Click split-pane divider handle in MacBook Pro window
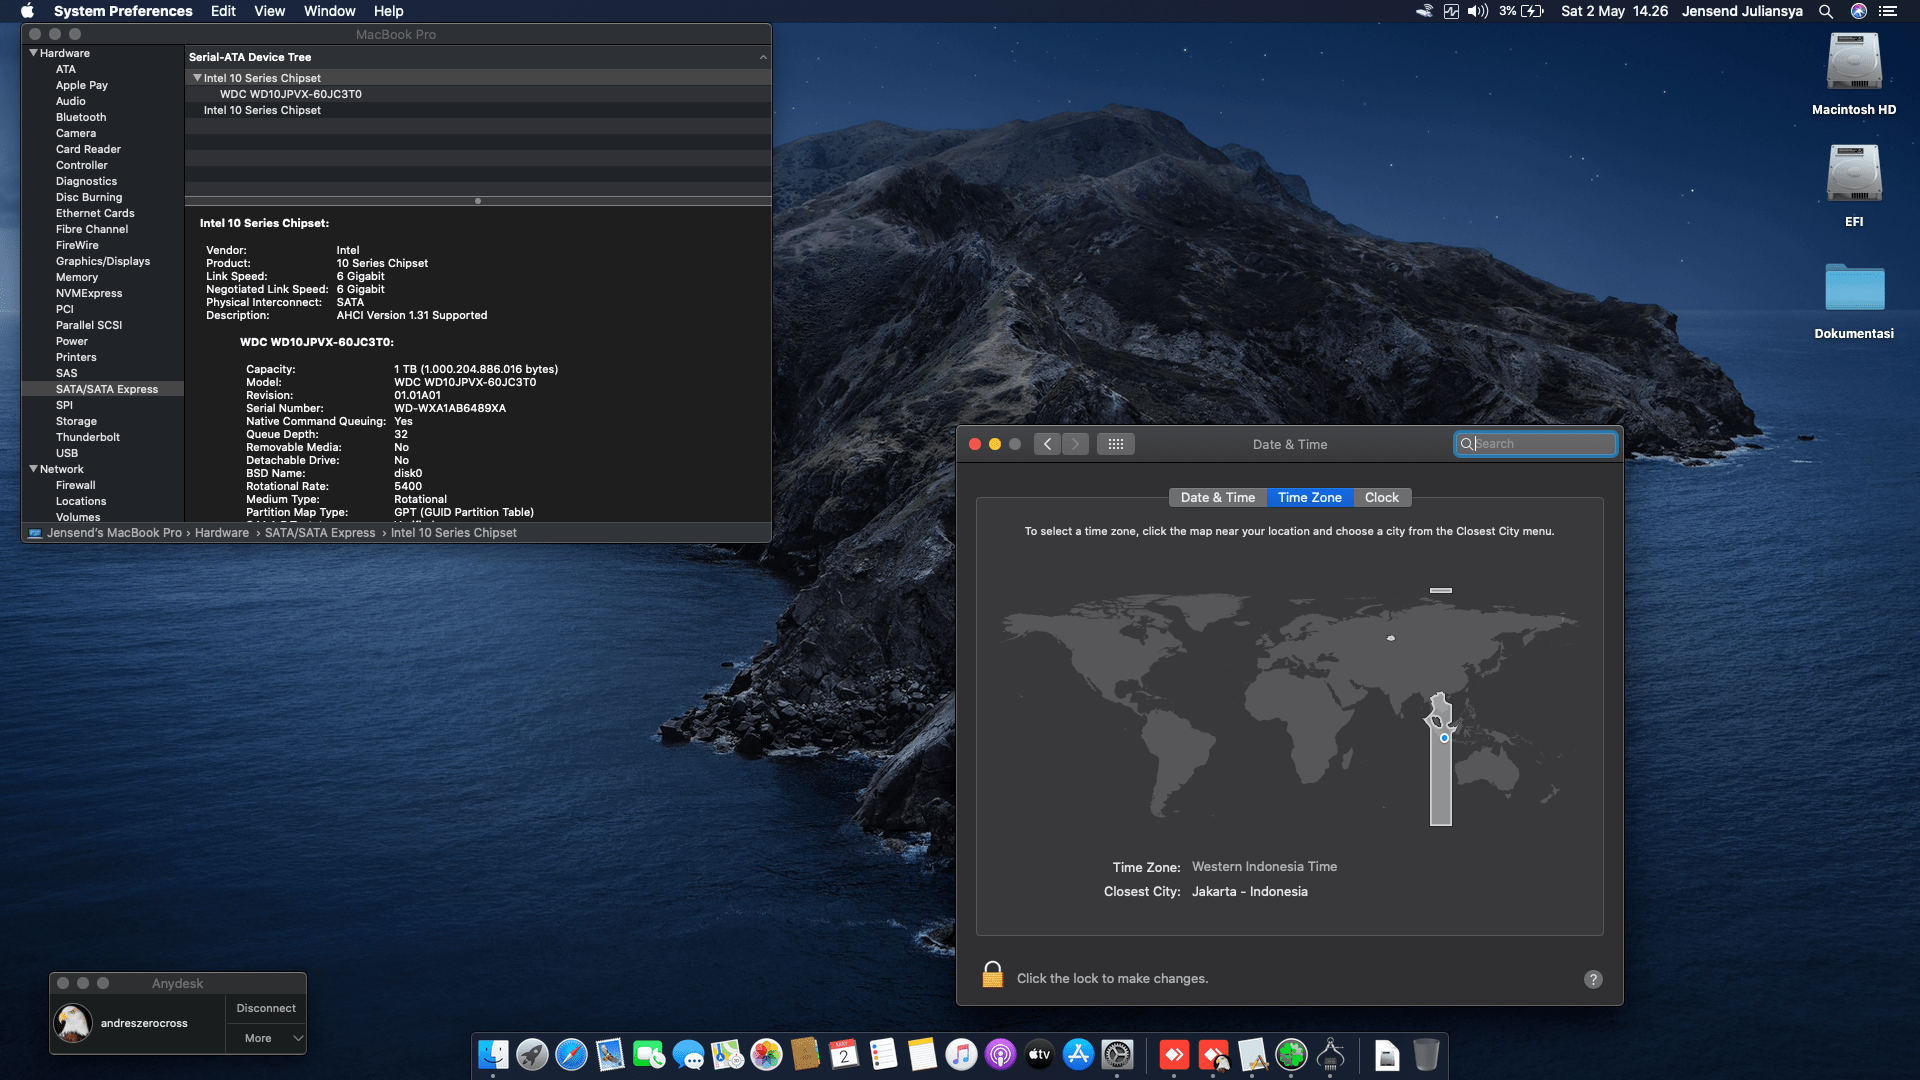The image size is (1920, 1080). [478, 201]
